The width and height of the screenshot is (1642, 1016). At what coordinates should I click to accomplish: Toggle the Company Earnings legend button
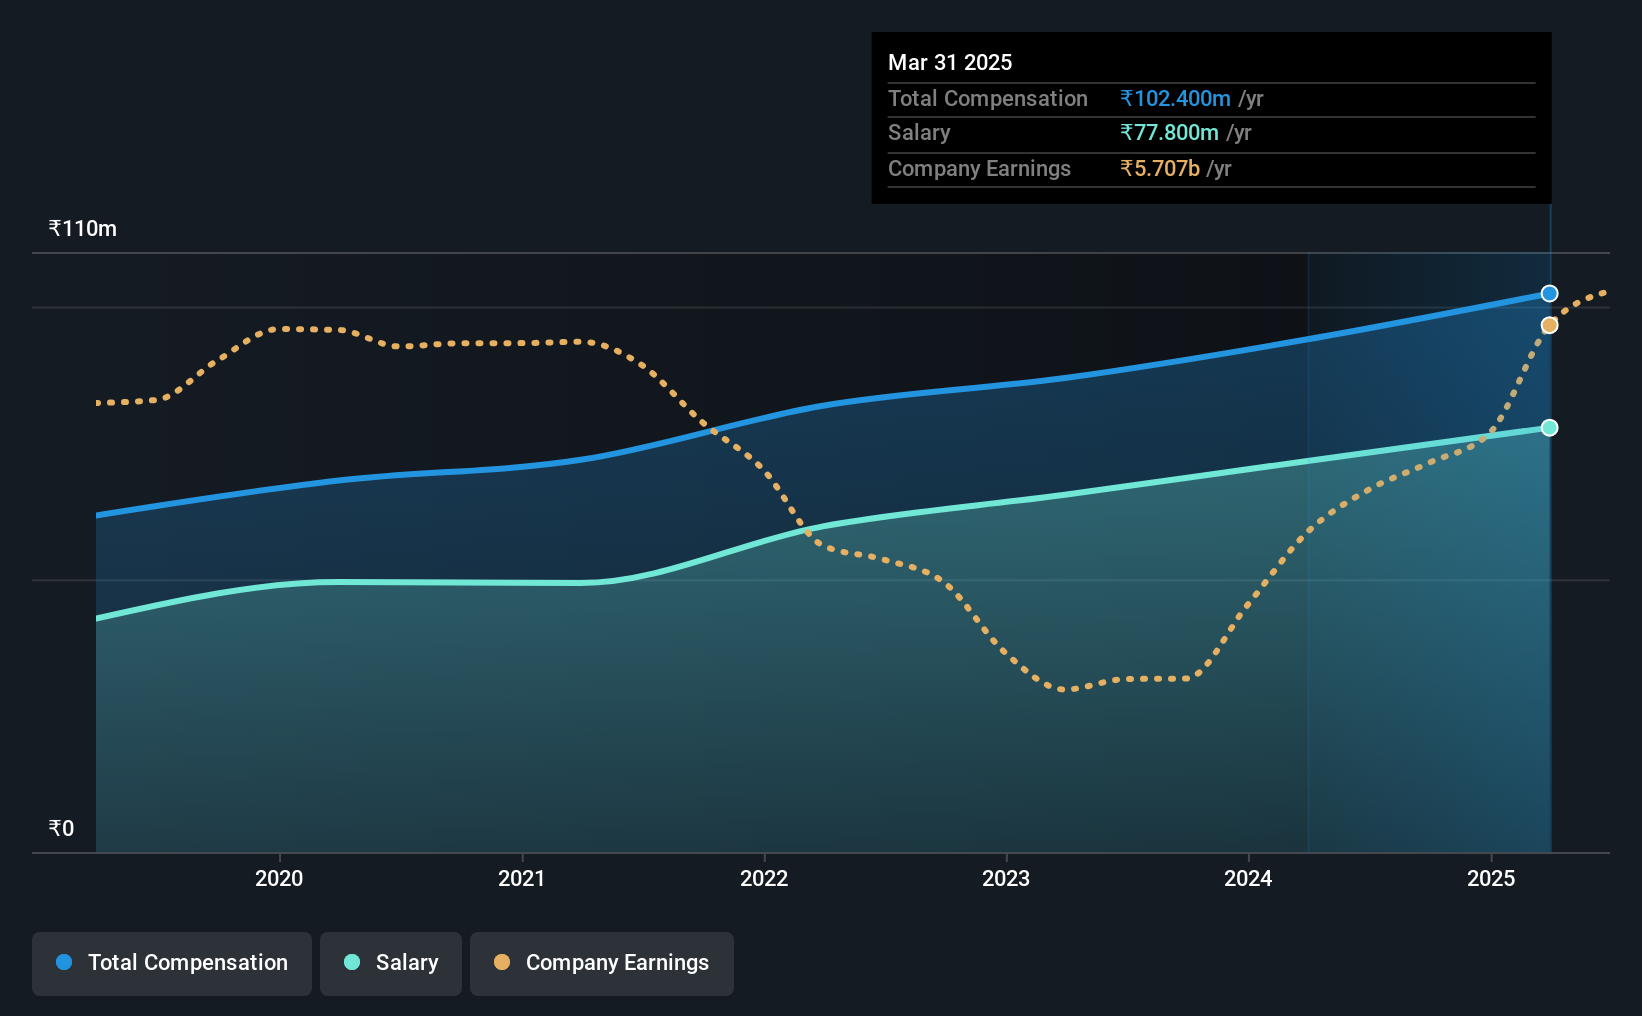pyautogui.click(x=602, y=963)
